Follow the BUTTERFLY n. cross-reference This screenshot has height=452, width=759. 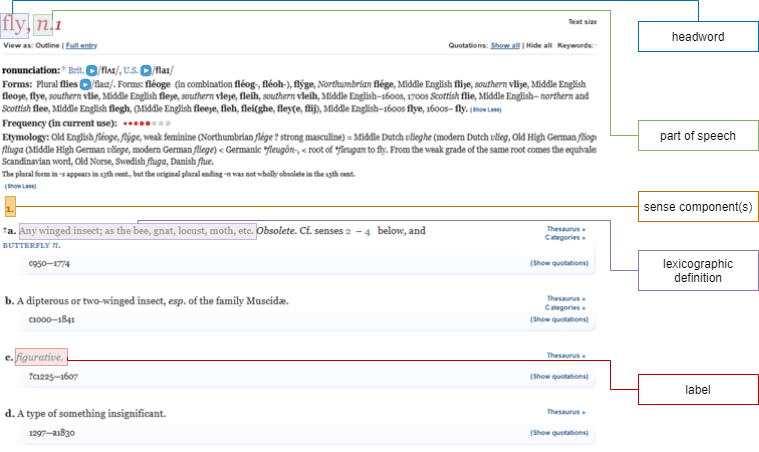[31, 244]
